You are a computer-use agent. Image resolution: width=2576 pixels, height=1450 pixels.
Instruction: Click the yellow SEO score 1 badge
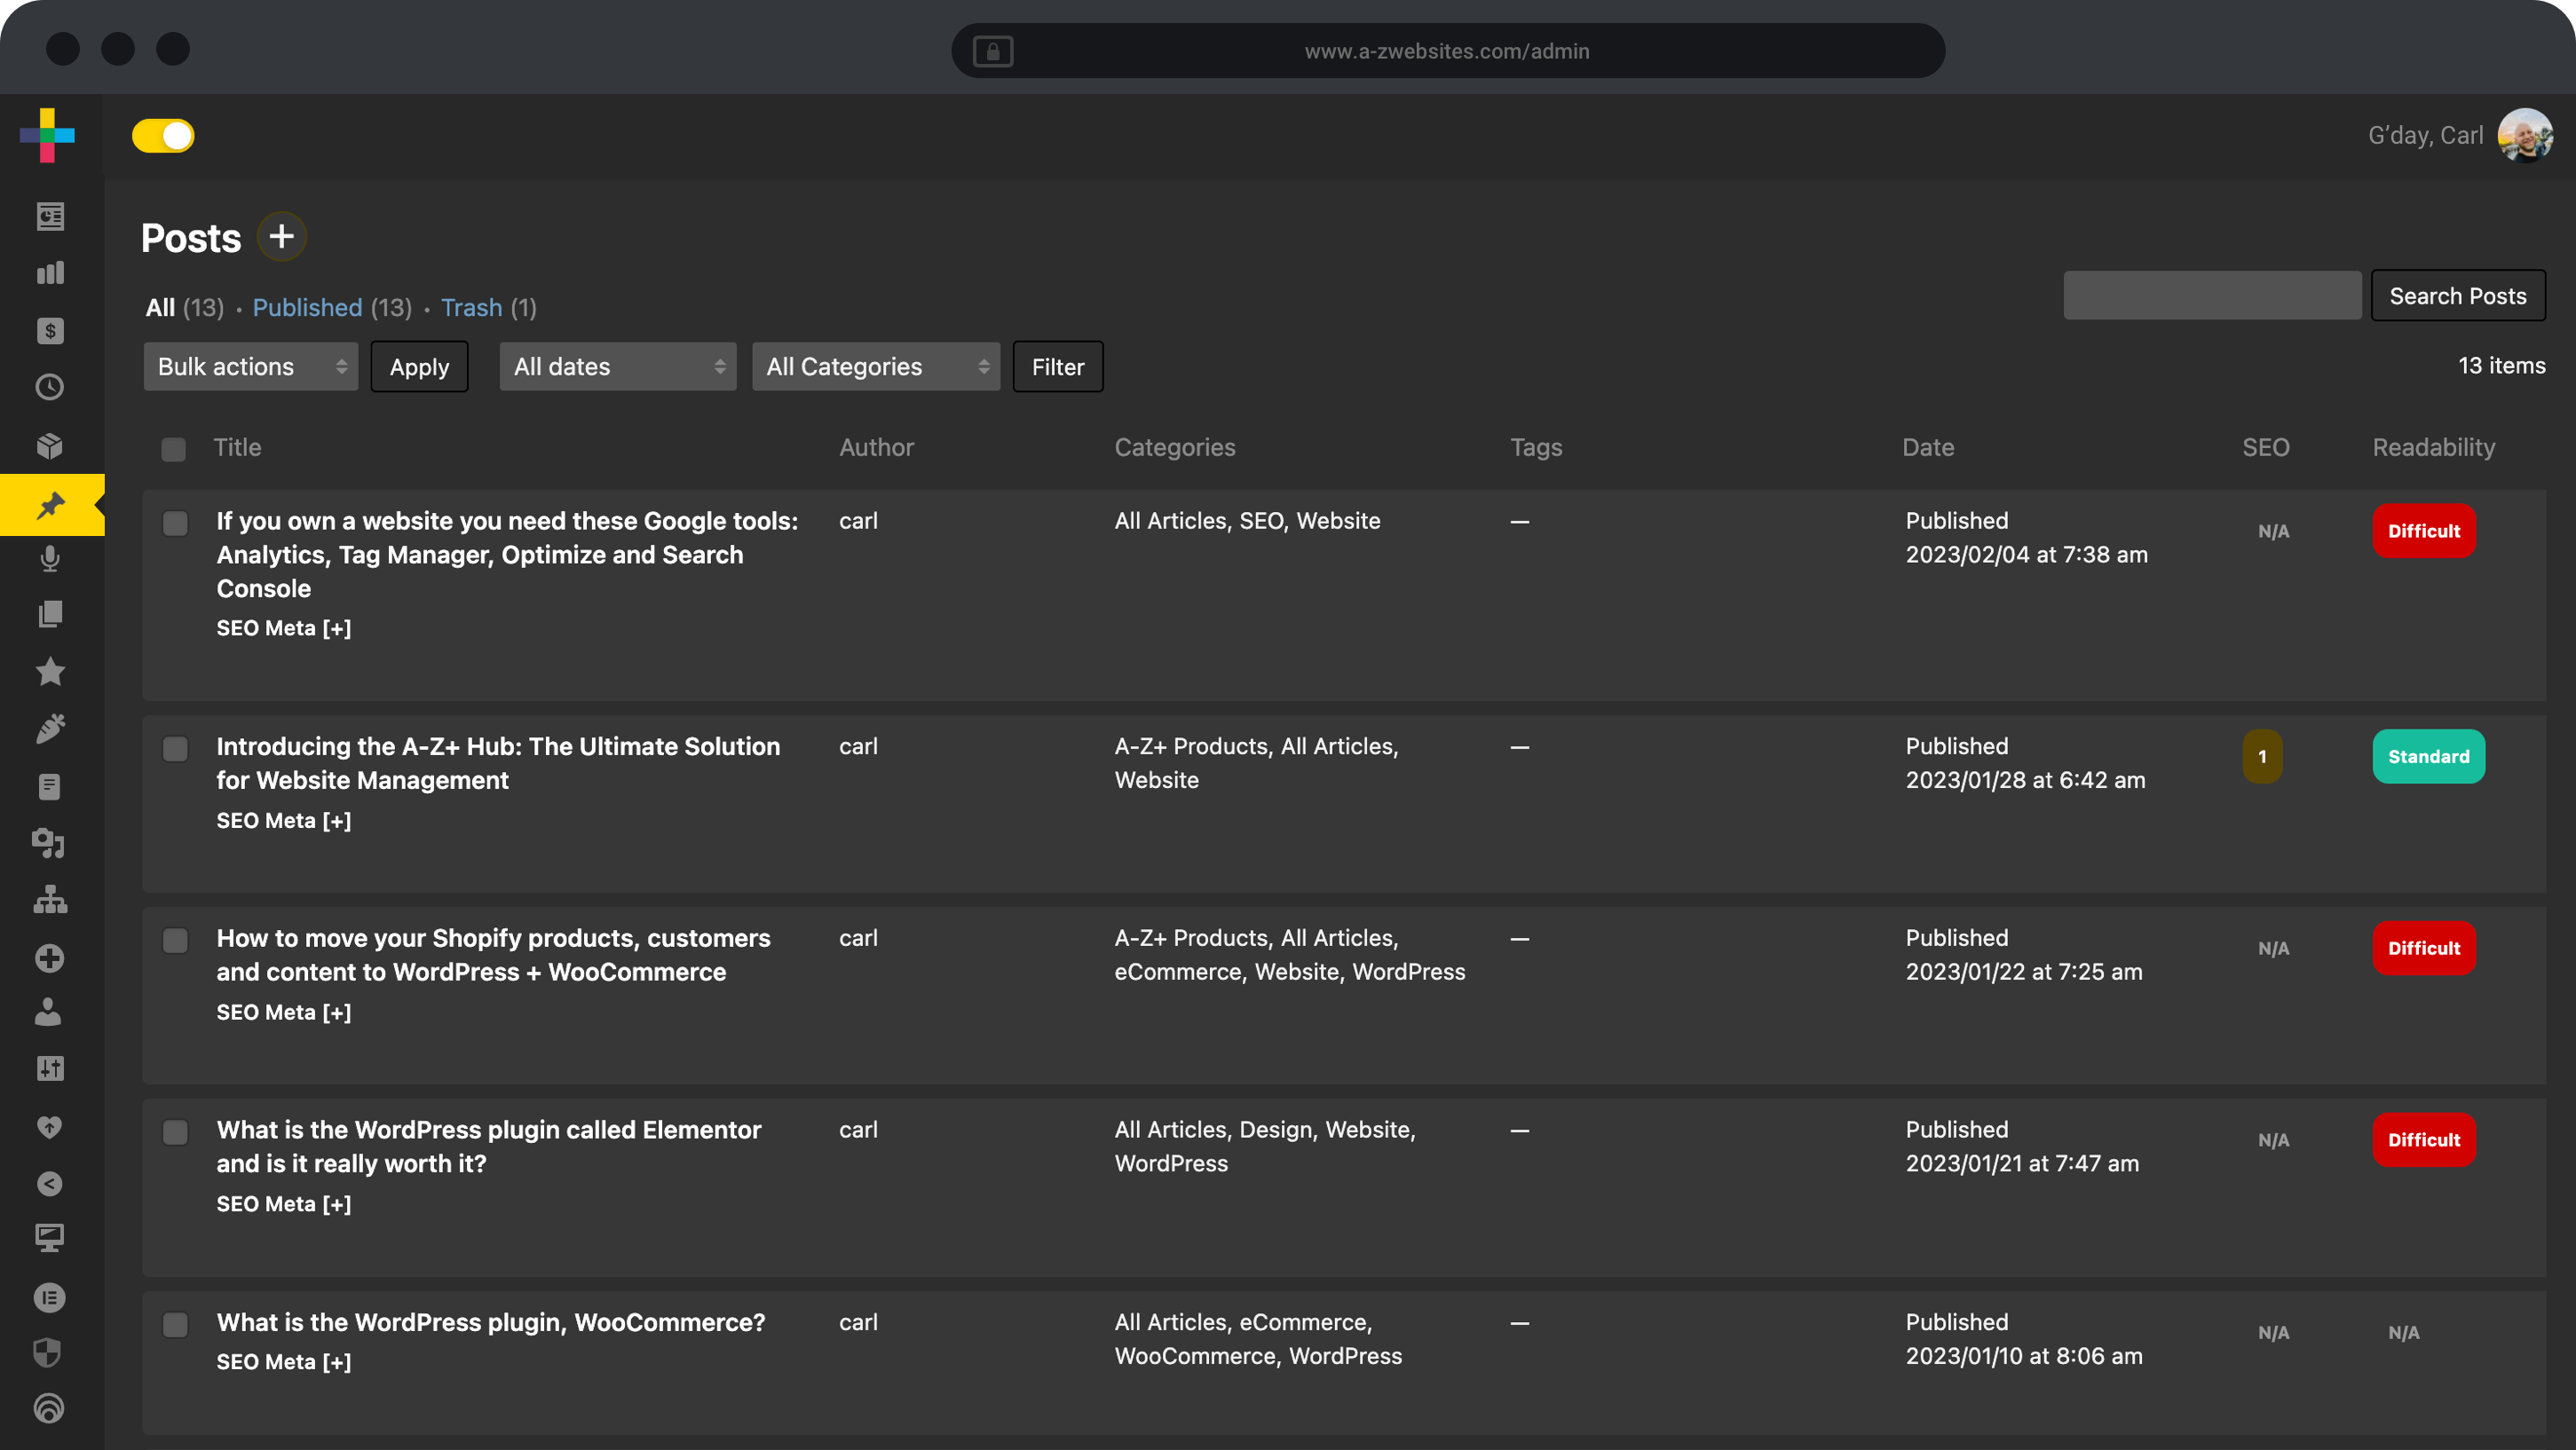[2262, 757]
